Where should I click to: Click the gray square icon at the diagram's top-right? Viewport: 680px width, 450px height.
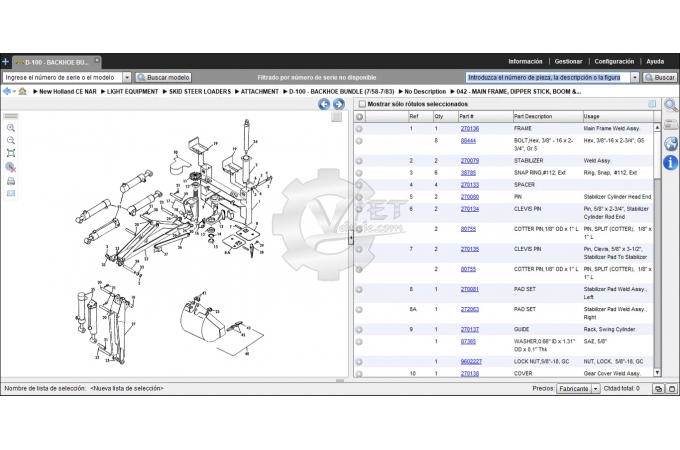[x=336, y=117]
